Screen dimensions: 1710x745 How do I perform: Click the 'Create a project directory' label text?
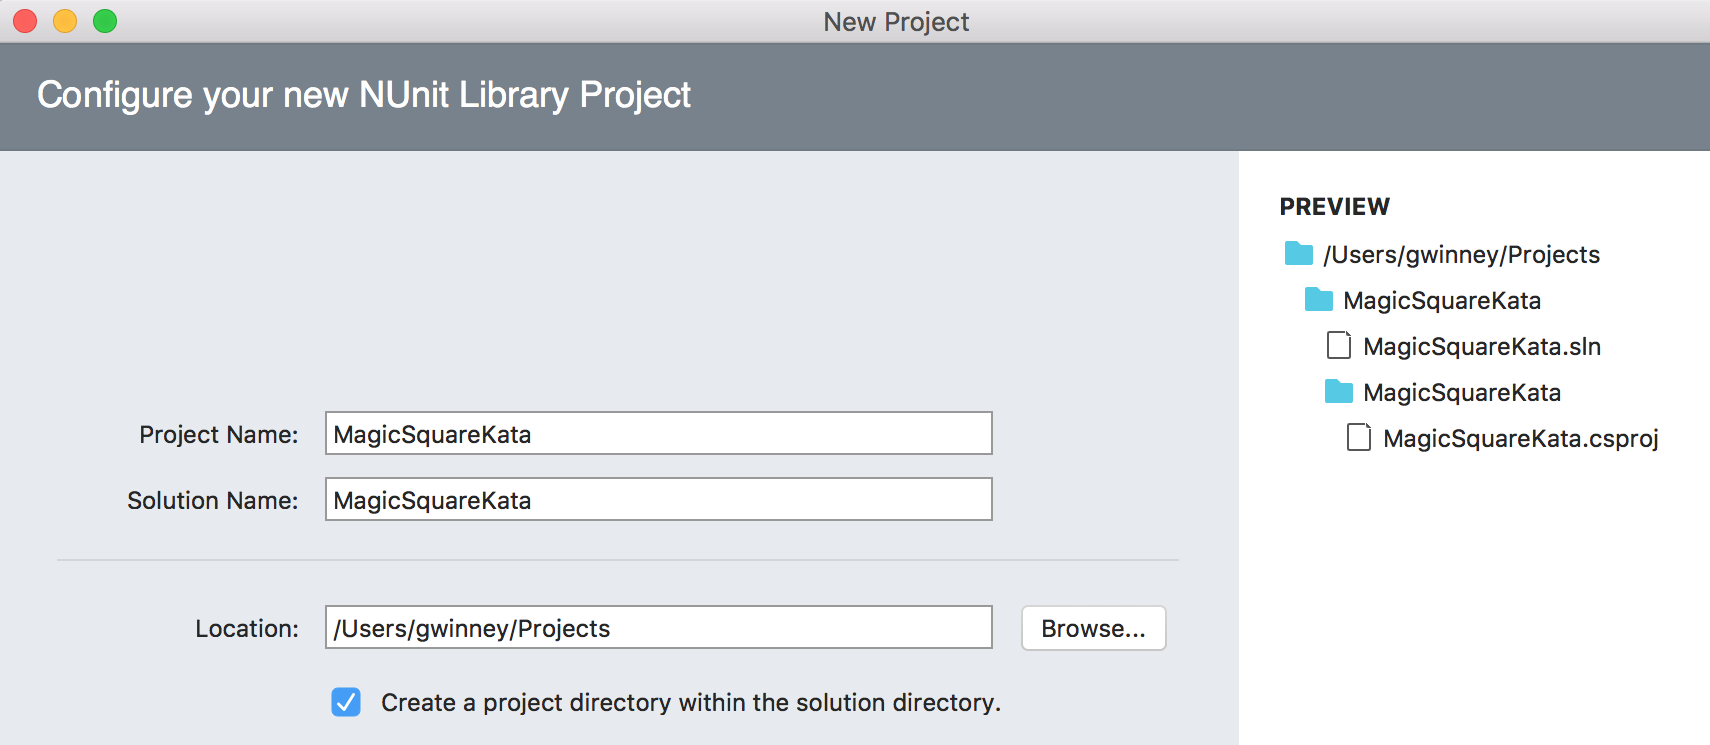click(690, 702)
